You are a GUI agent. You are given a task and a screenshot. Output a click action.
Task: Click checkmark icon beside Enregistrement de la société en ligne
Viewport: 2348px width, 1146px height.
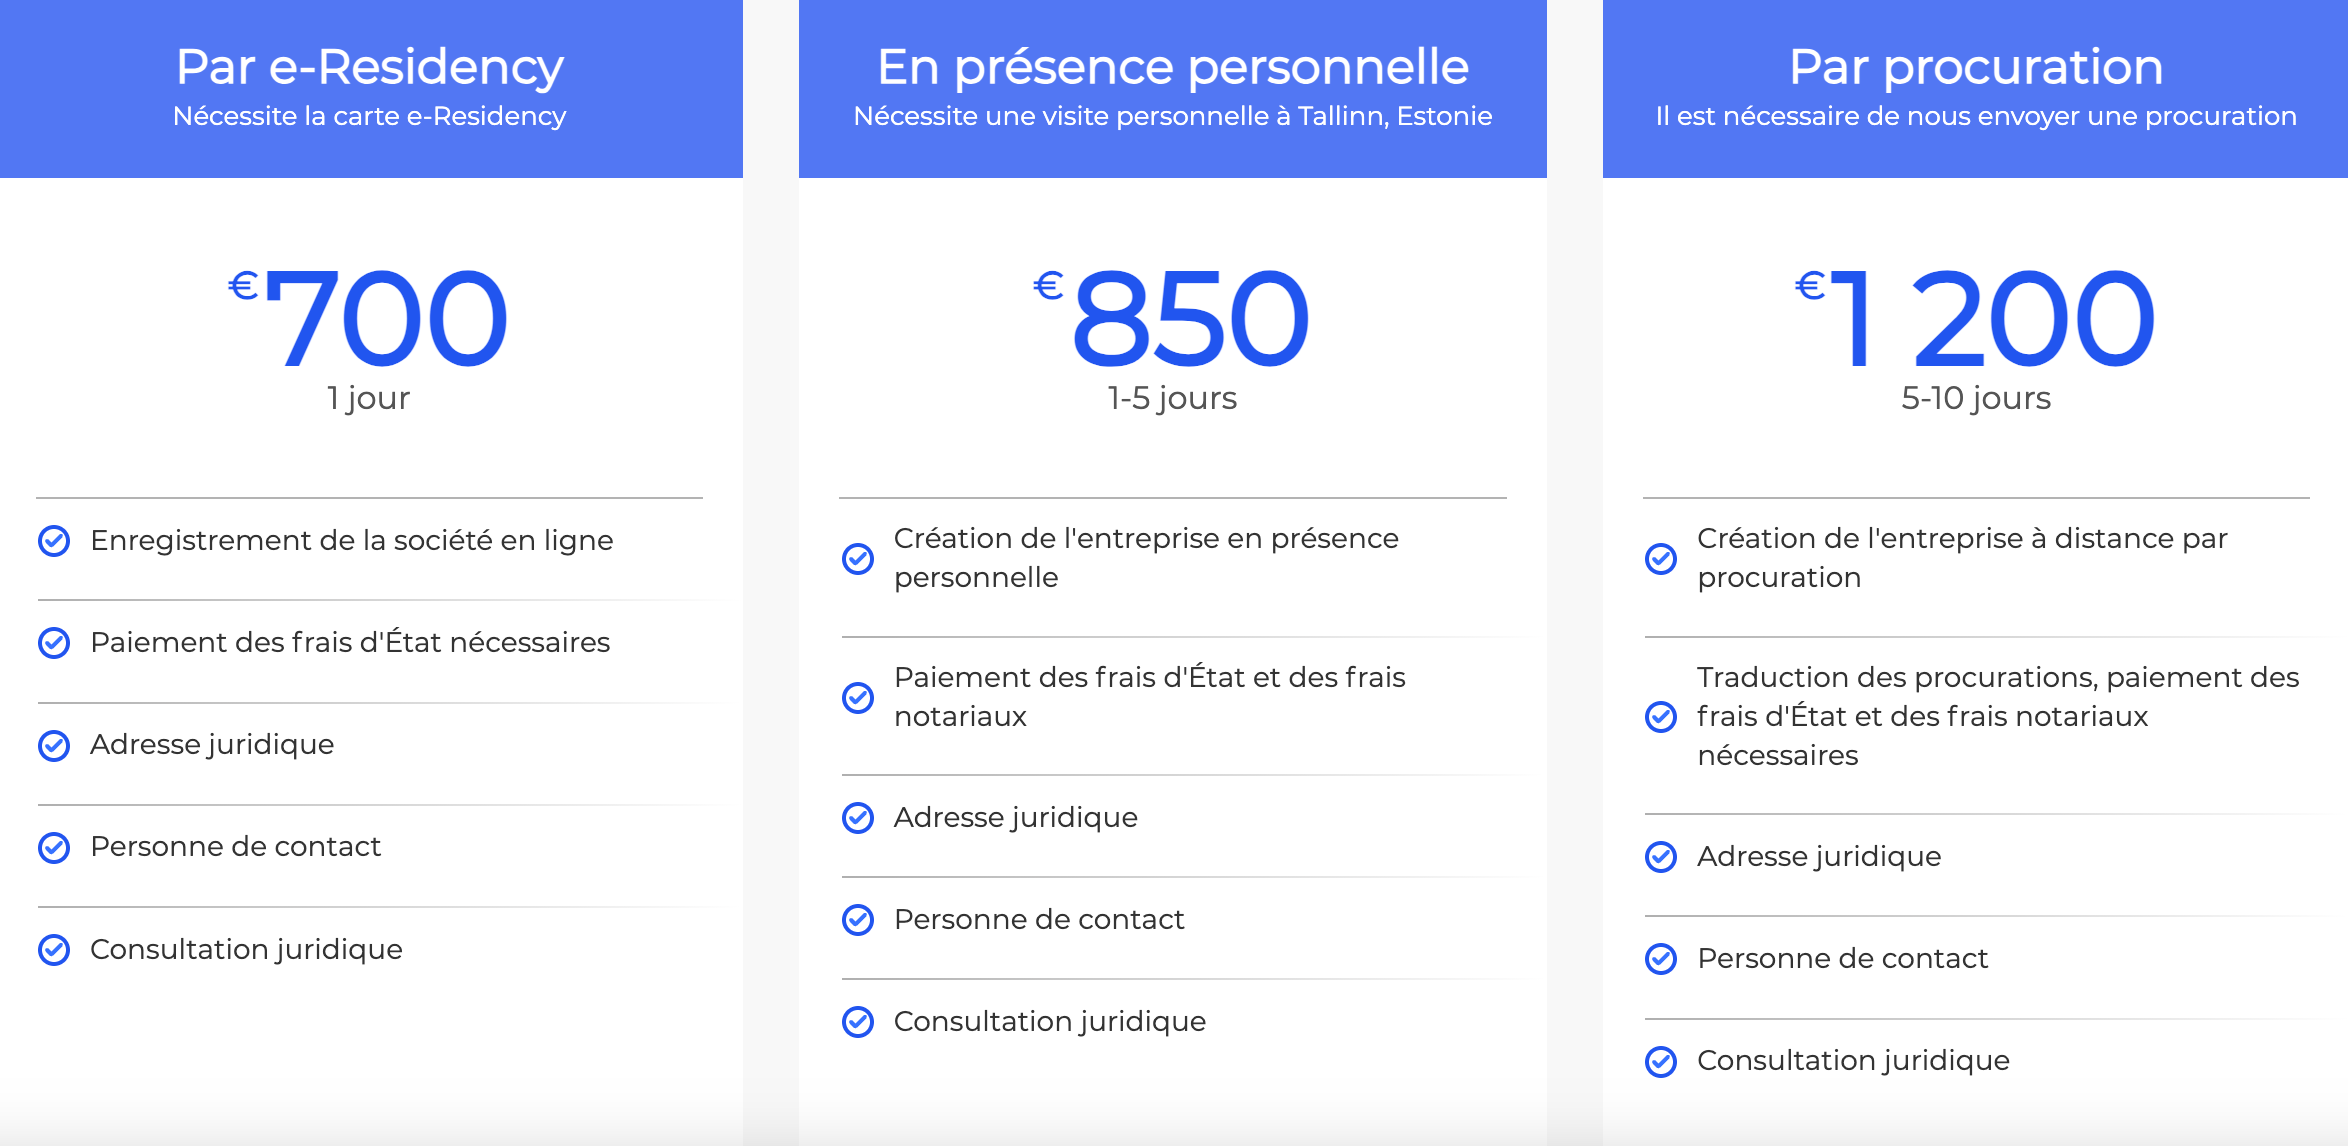[x=54, y=541]
